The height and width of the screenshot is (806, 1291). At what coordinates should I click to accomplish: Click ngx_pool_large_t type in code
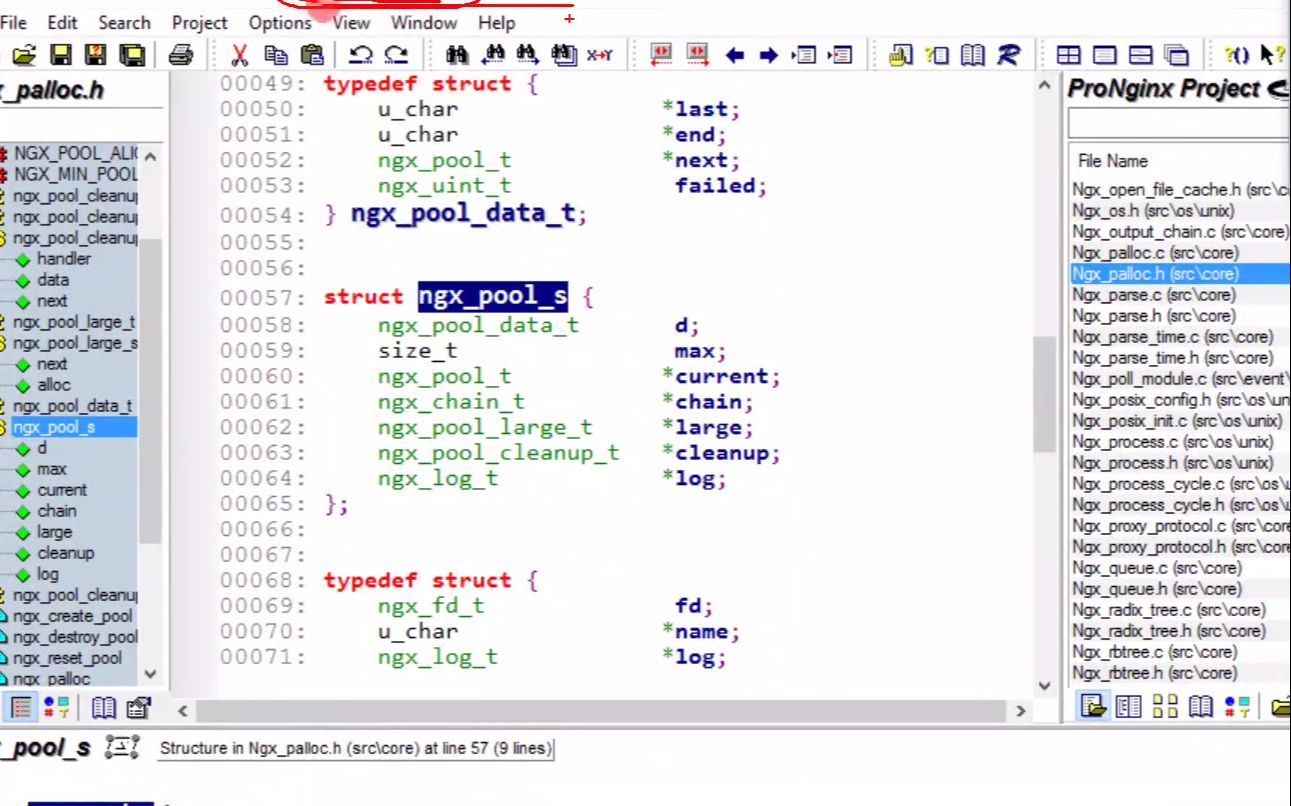485,427
